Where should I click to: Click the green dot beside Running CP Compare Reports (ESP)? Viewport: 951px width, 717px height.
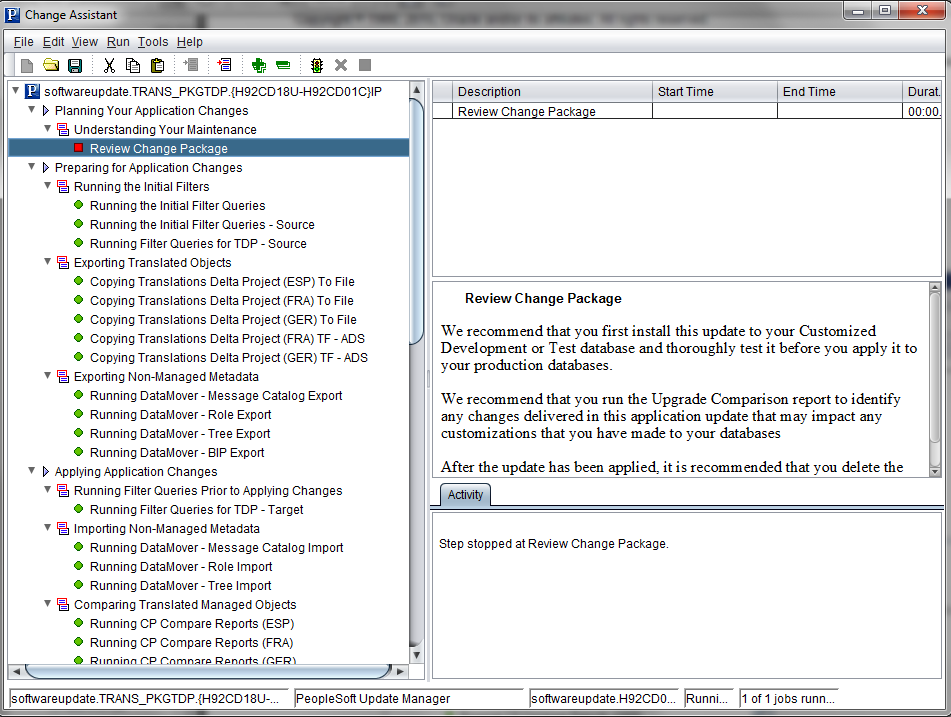pos(78,622)
